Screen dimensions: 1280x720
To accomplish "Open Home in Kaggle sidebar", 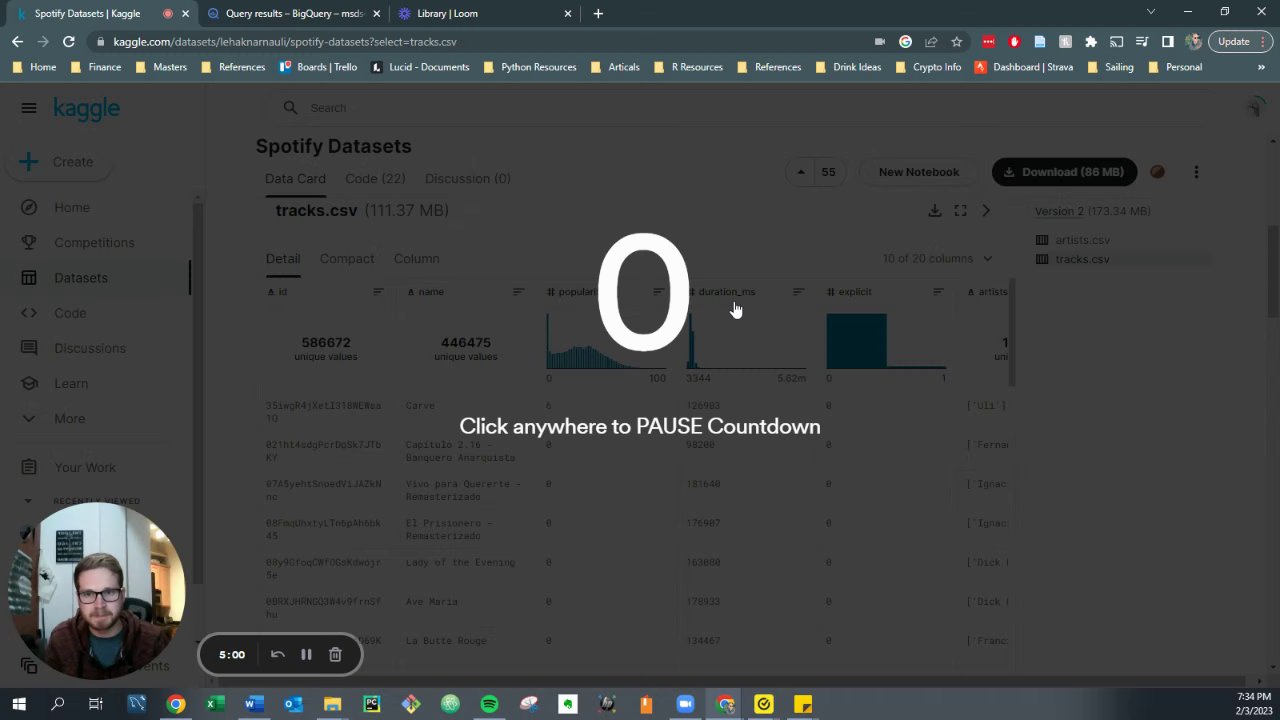I will click(x=72, y=207).
